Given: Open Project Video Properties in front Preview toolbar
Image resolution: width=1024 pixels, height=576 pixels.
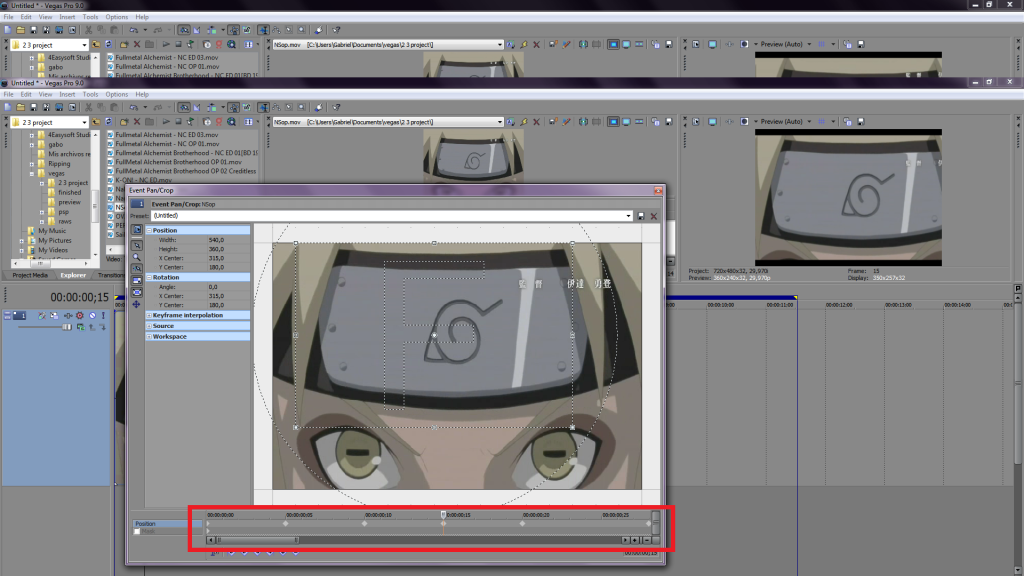Looking at the screenshot, I should tap(696, 121).
